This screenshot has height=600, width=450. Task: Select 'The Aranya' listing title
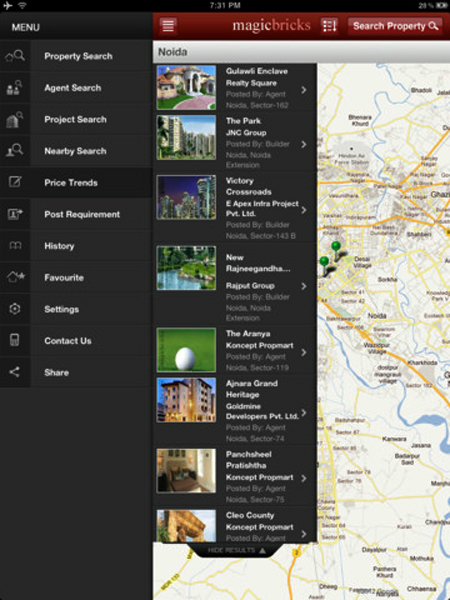[248, 334]
